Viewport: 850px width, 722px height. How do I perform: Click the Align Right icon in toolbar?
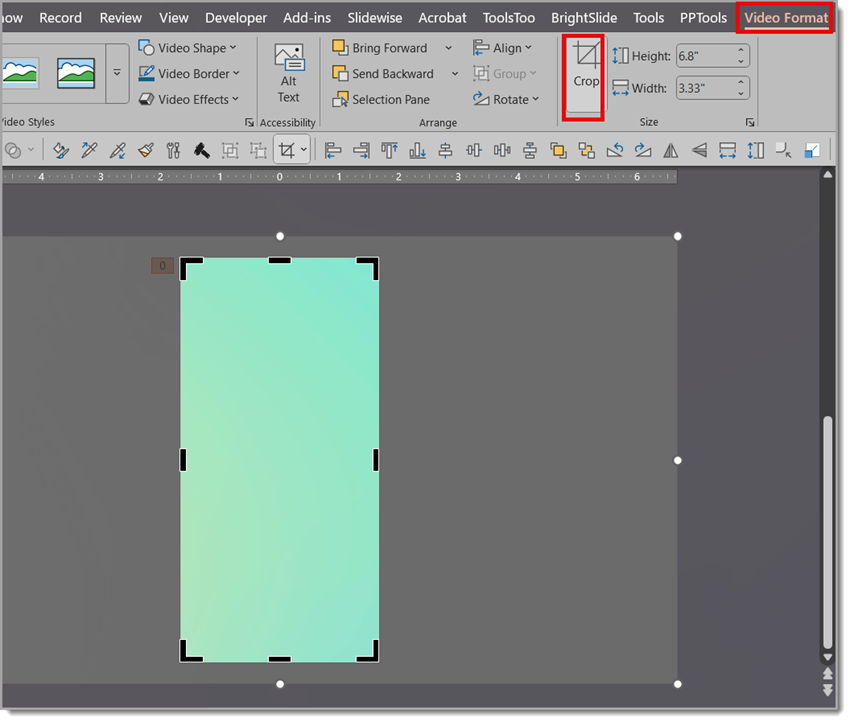point(360,150)
